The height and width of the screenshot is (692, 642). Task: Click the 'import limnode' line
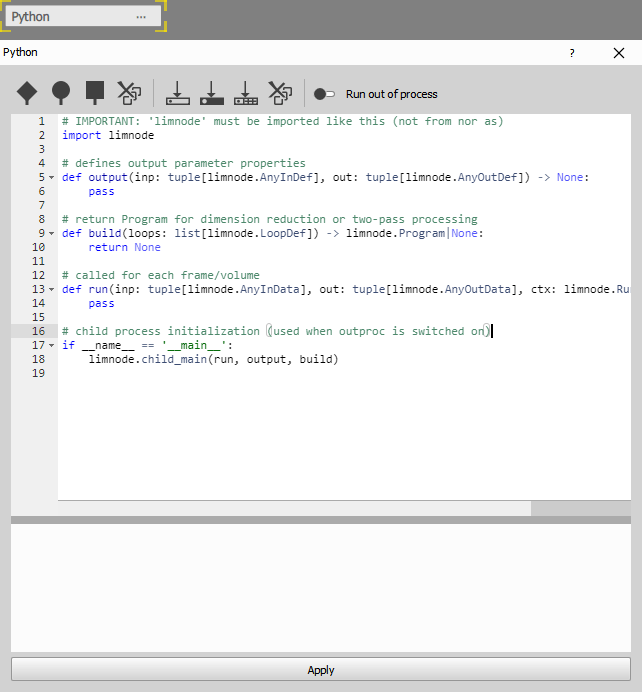pyautogui.click(x=108, y=135)
